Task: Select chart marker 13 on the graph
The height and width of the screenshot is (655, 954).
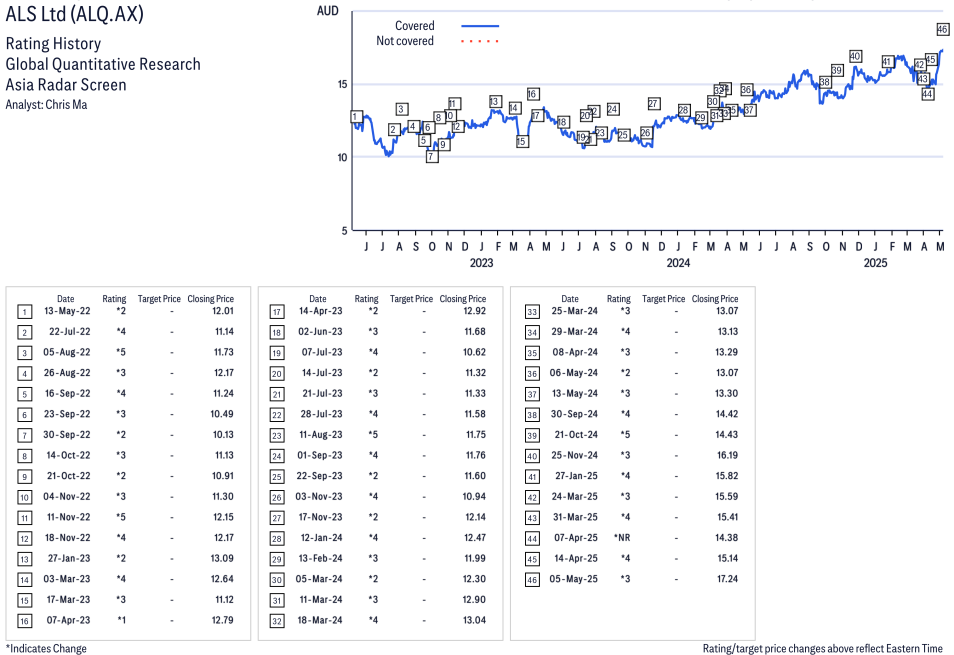Action: [494, 102]
